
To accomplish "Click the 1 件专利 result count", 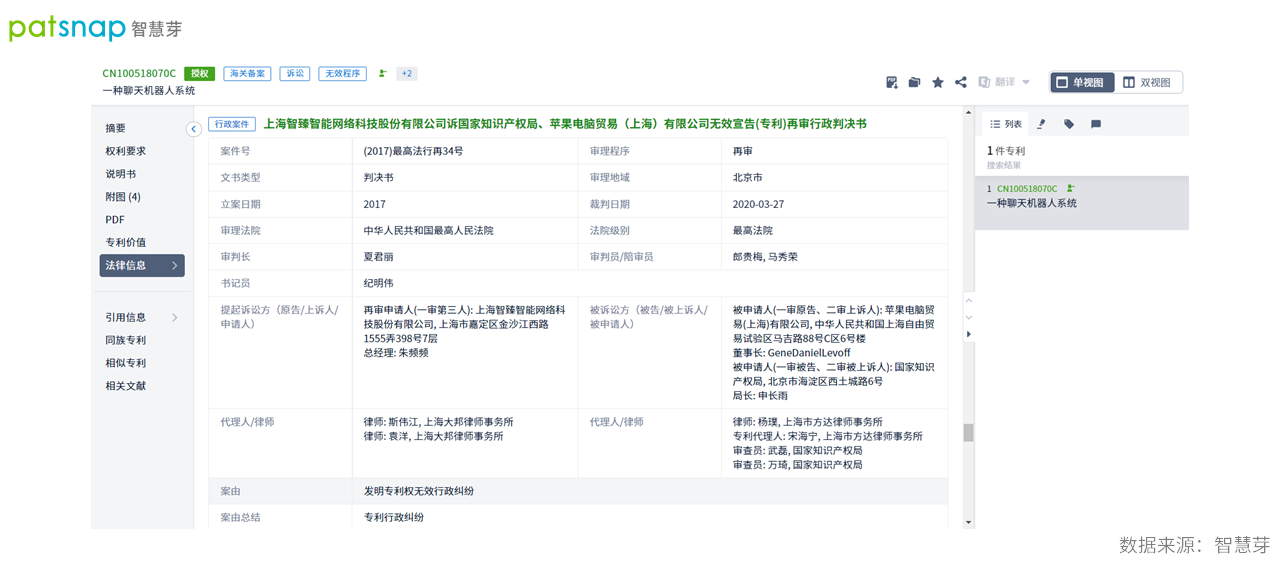I will (x=1006, y=151).
